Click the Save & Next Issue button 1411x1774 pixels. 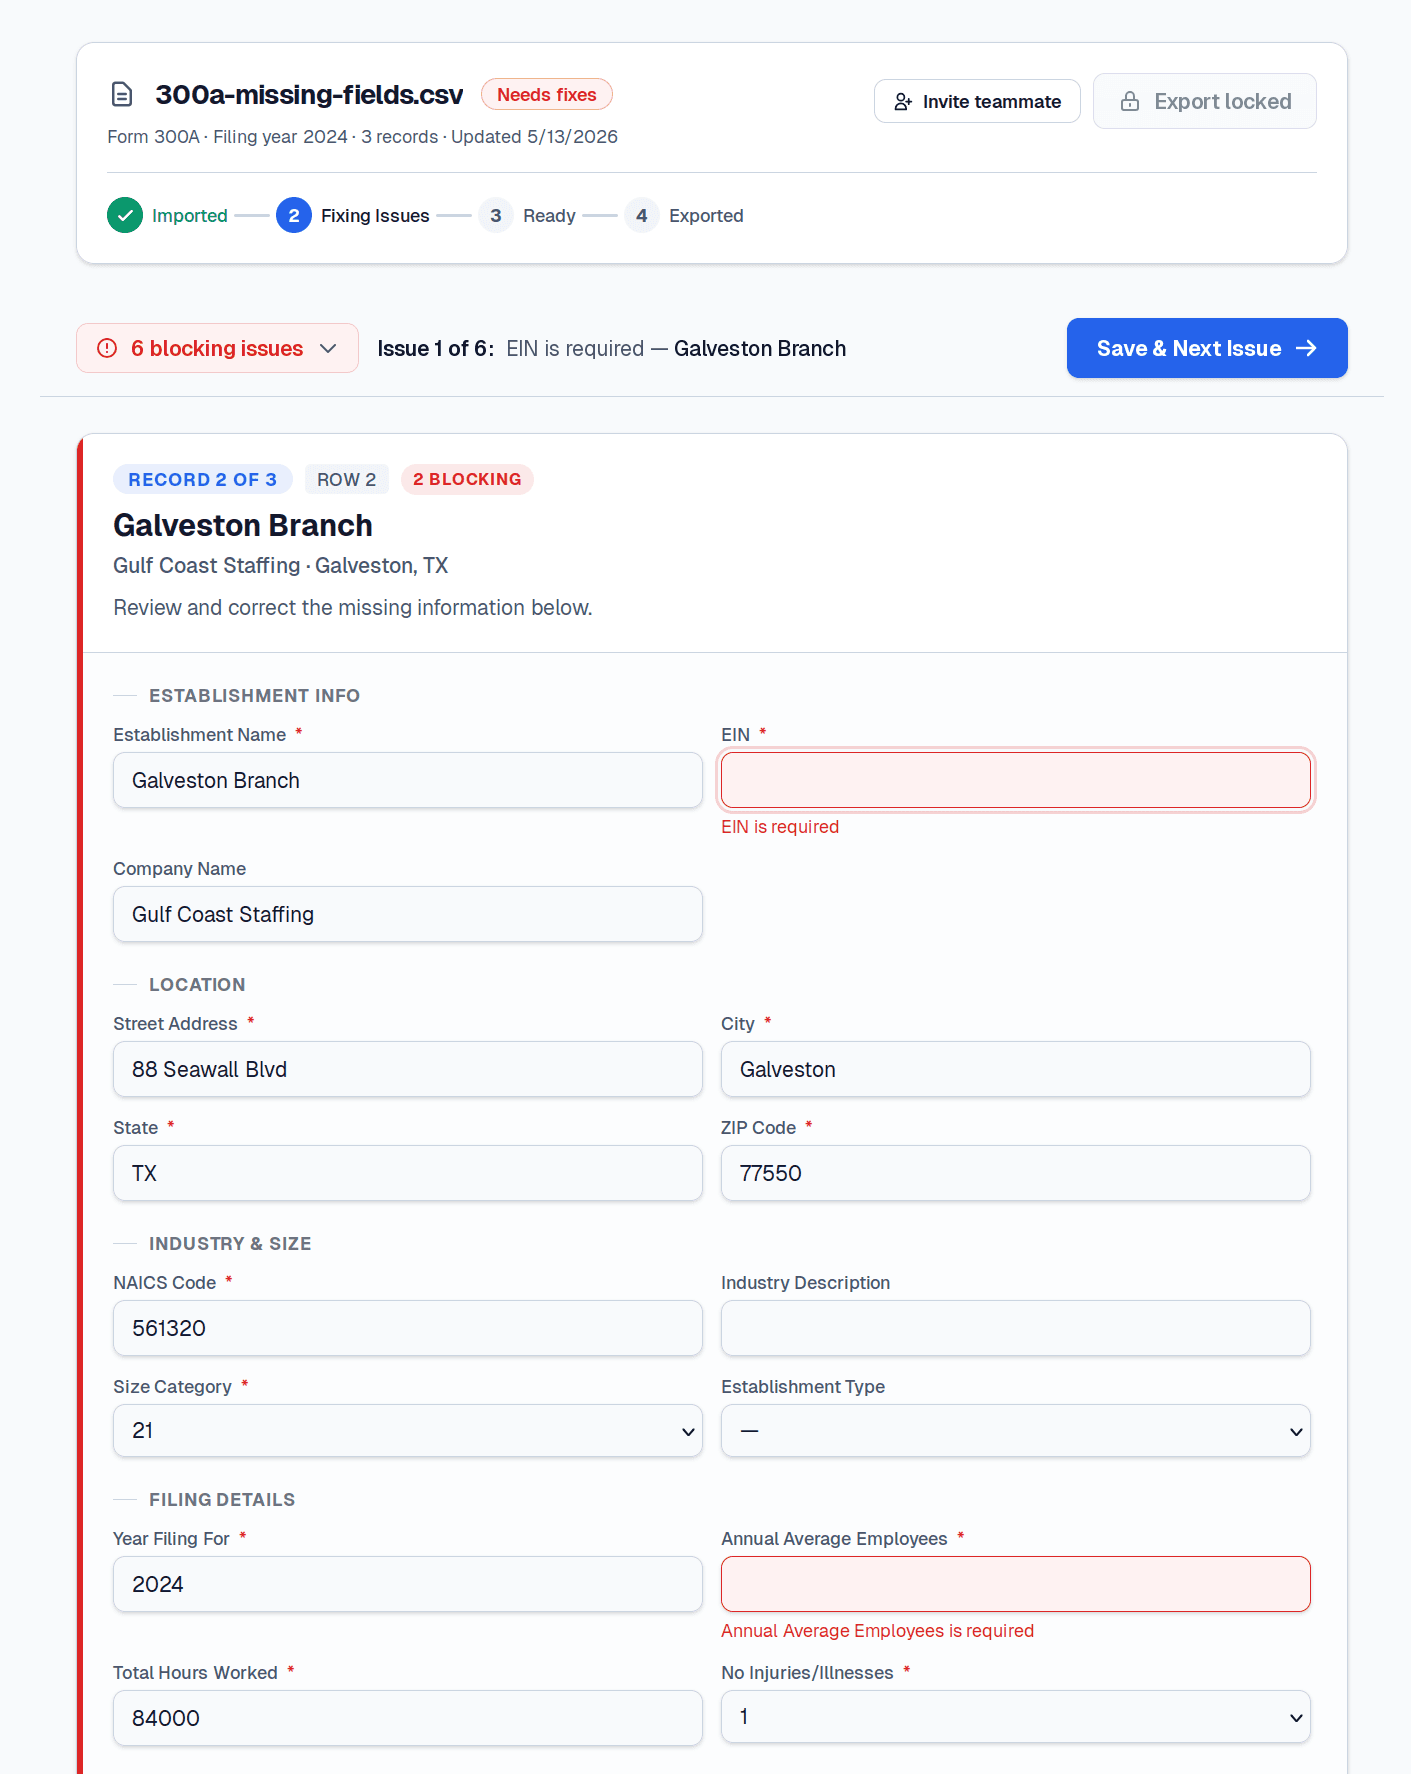tap(1207, 348)
